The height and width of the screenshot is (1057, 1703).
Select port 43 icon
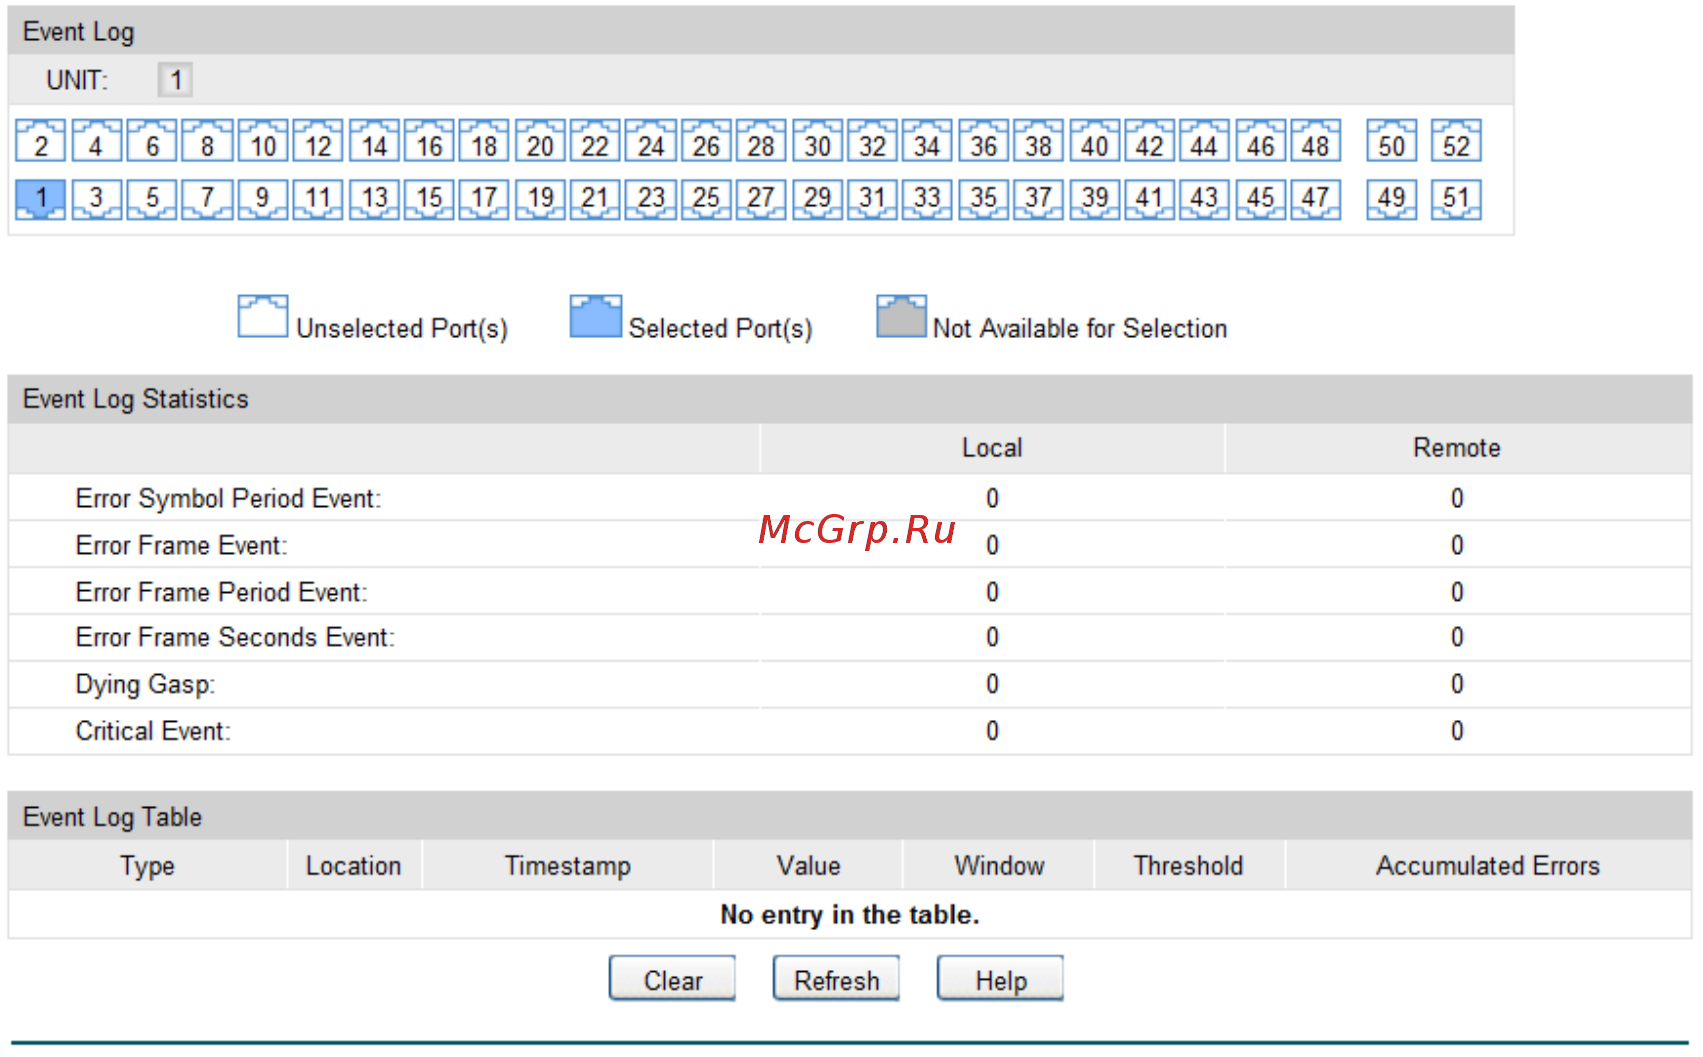tap(1205, 199)
